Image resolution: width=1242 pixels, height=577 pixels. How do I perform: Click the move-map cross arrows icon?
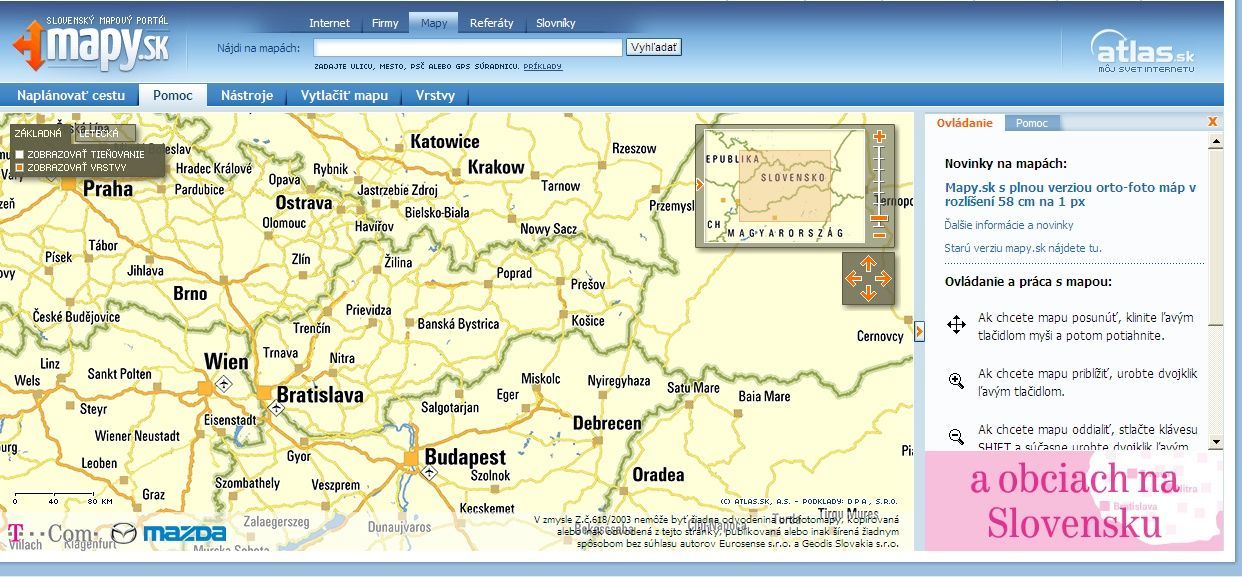coord(956,324)
